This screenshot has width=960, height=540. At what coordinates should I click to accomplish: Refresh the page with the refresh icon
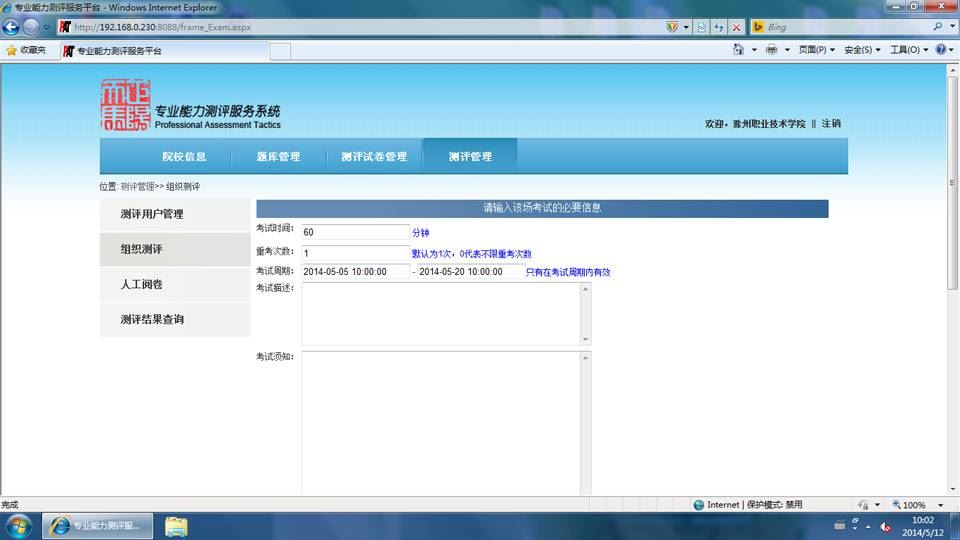click(719, 27)
